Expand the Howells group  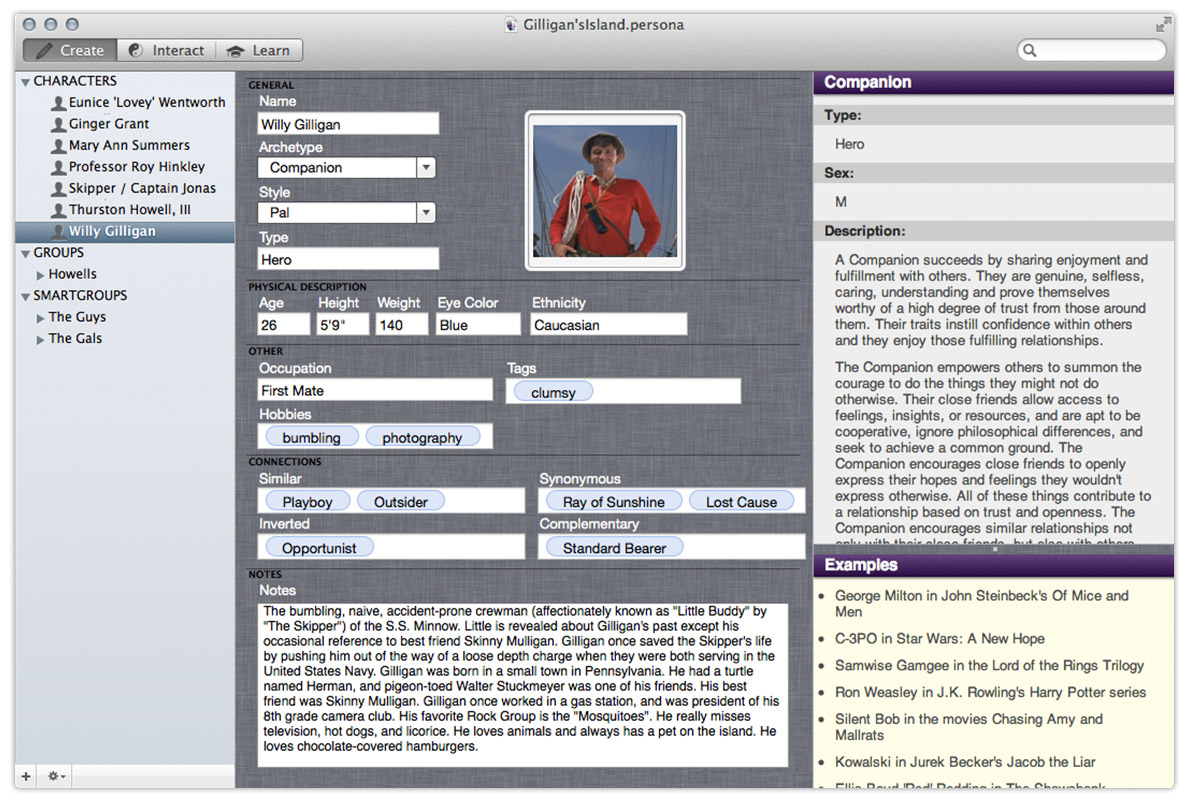coord(41,275)
